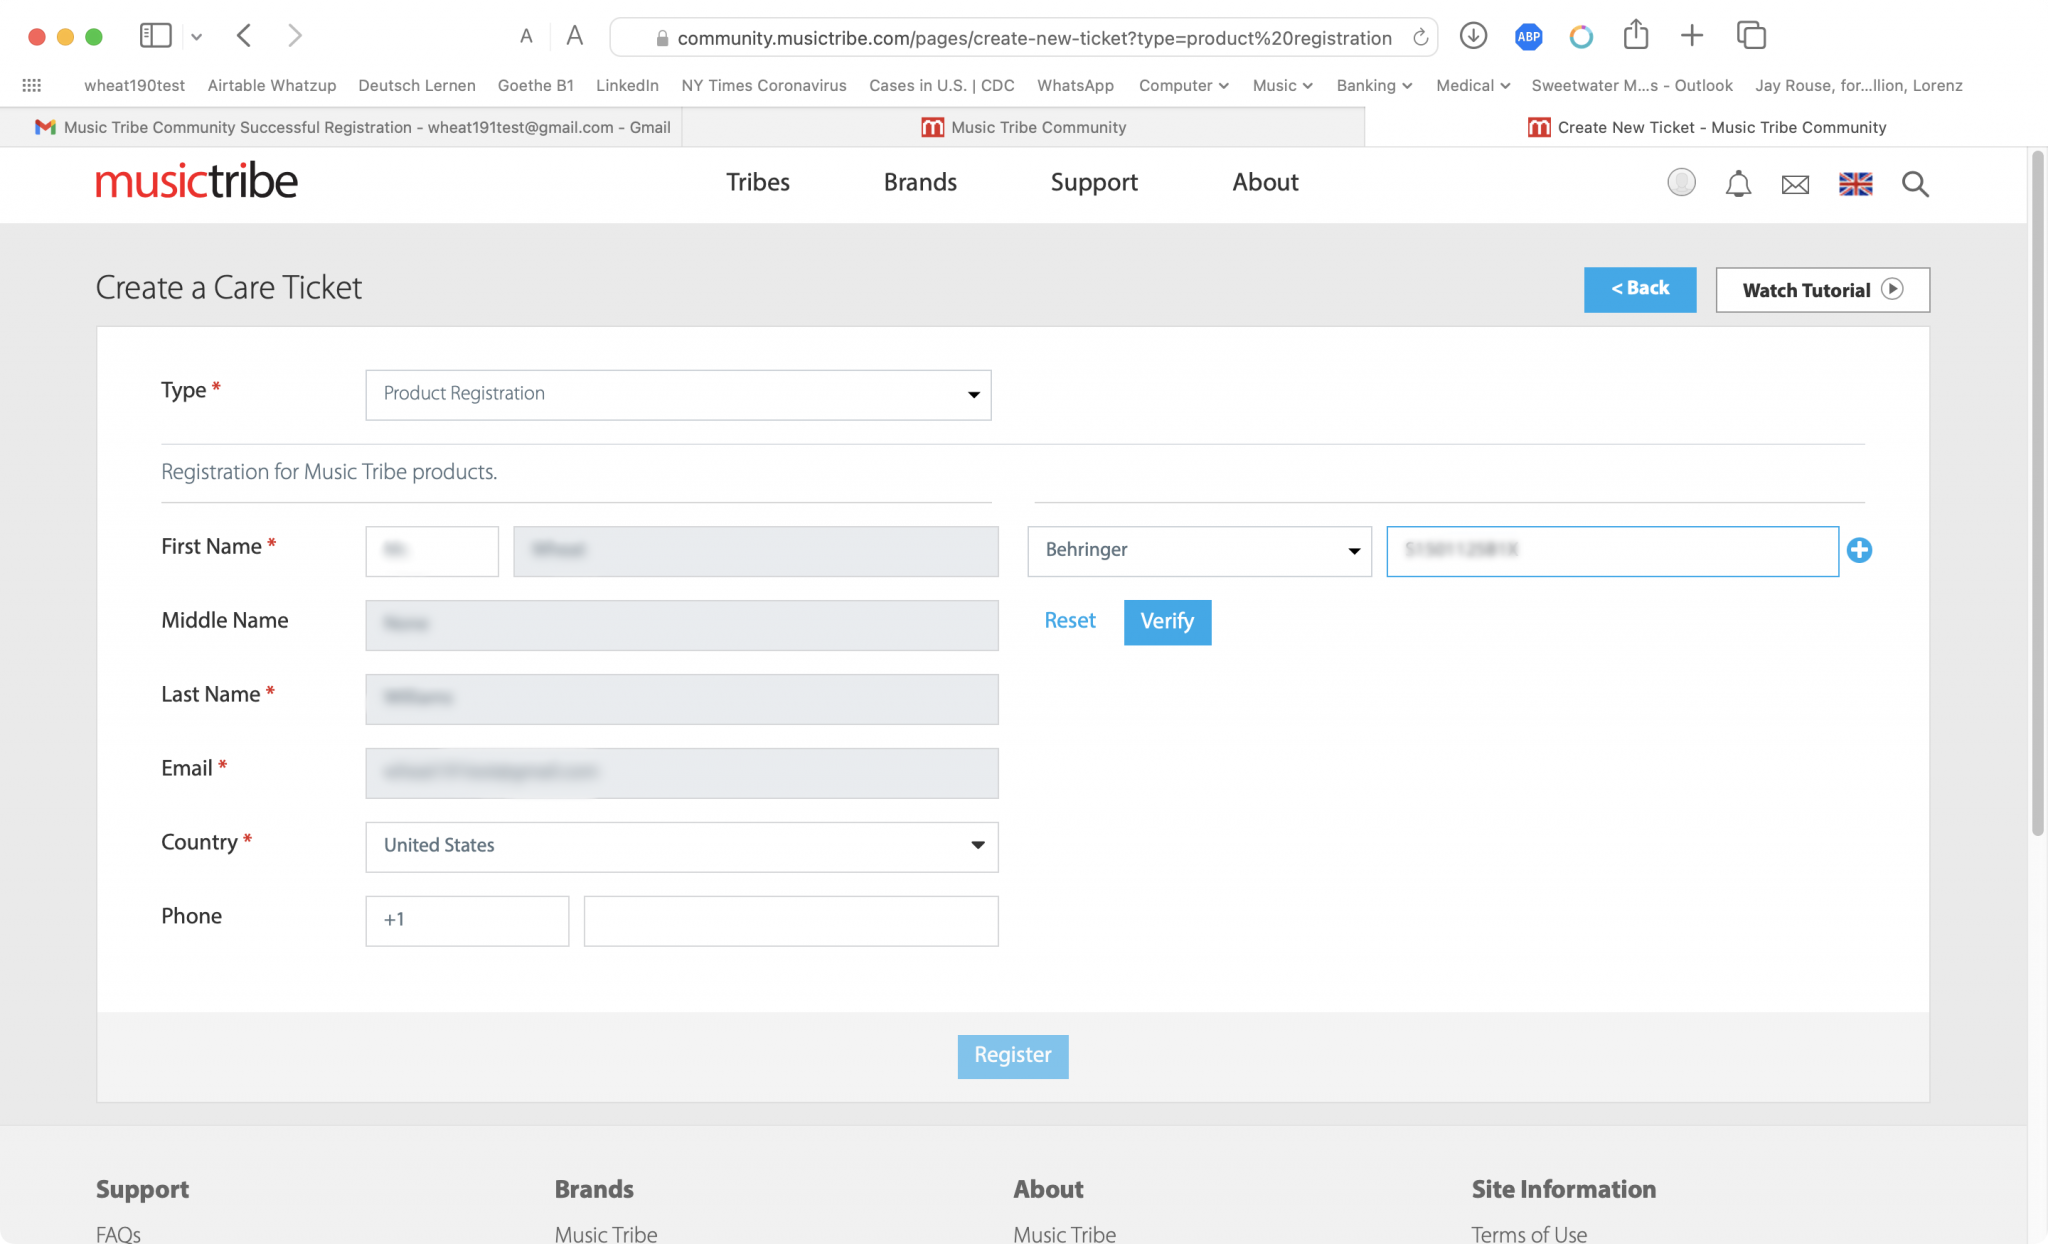The image size is (2048, 1244).
Task: Expand the Type dropdown
Action: [678, 394]
